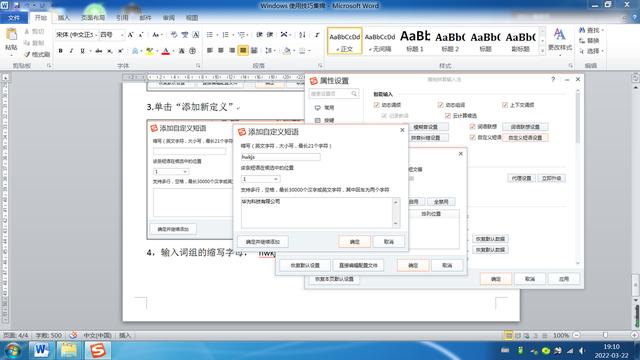
Task: Click the numbered list icon
Action: (225, 35)
